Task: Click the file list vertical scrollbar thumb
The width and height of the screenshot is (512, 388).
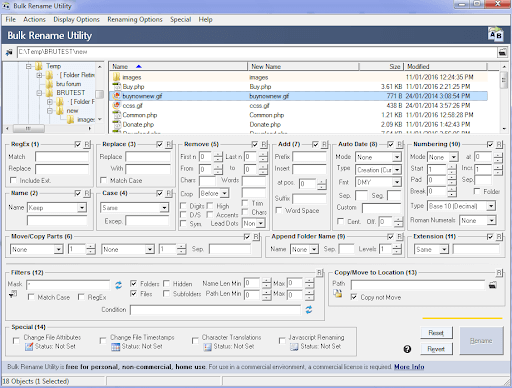Action: pyautogui.click(x=503, y=80)
